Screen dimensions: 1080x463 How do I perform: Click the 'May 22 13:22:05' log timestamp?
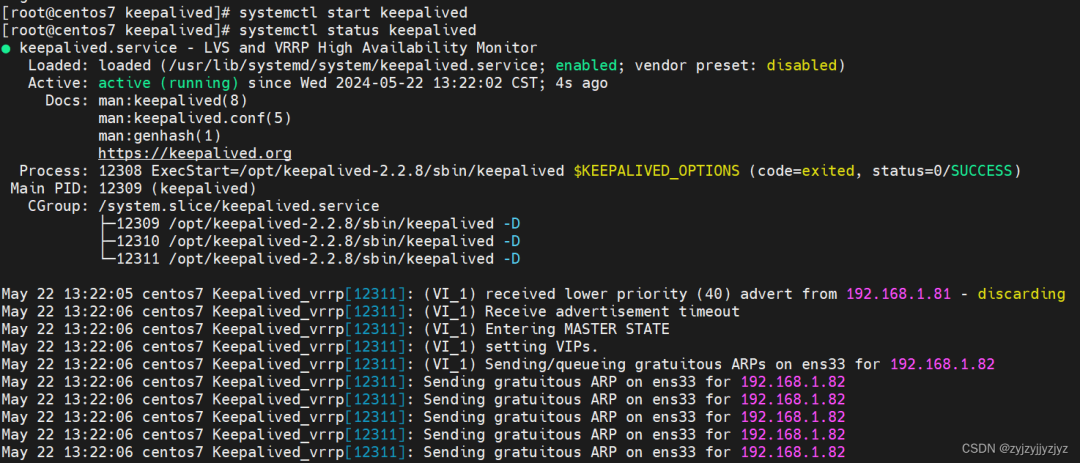(68, 294)
